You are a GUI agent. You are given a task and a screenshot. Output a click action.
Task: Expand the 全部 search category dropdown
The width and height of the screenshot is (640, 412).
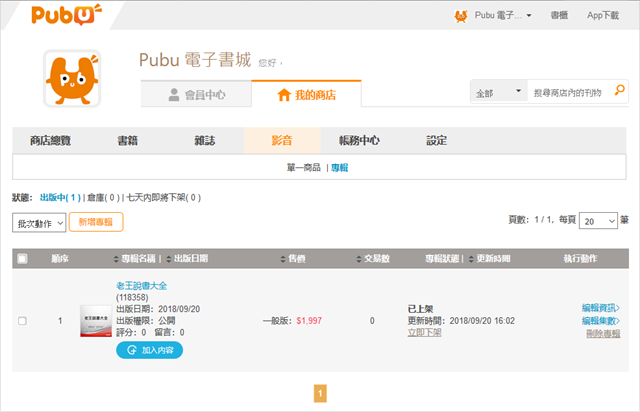[x=498, y=92]
